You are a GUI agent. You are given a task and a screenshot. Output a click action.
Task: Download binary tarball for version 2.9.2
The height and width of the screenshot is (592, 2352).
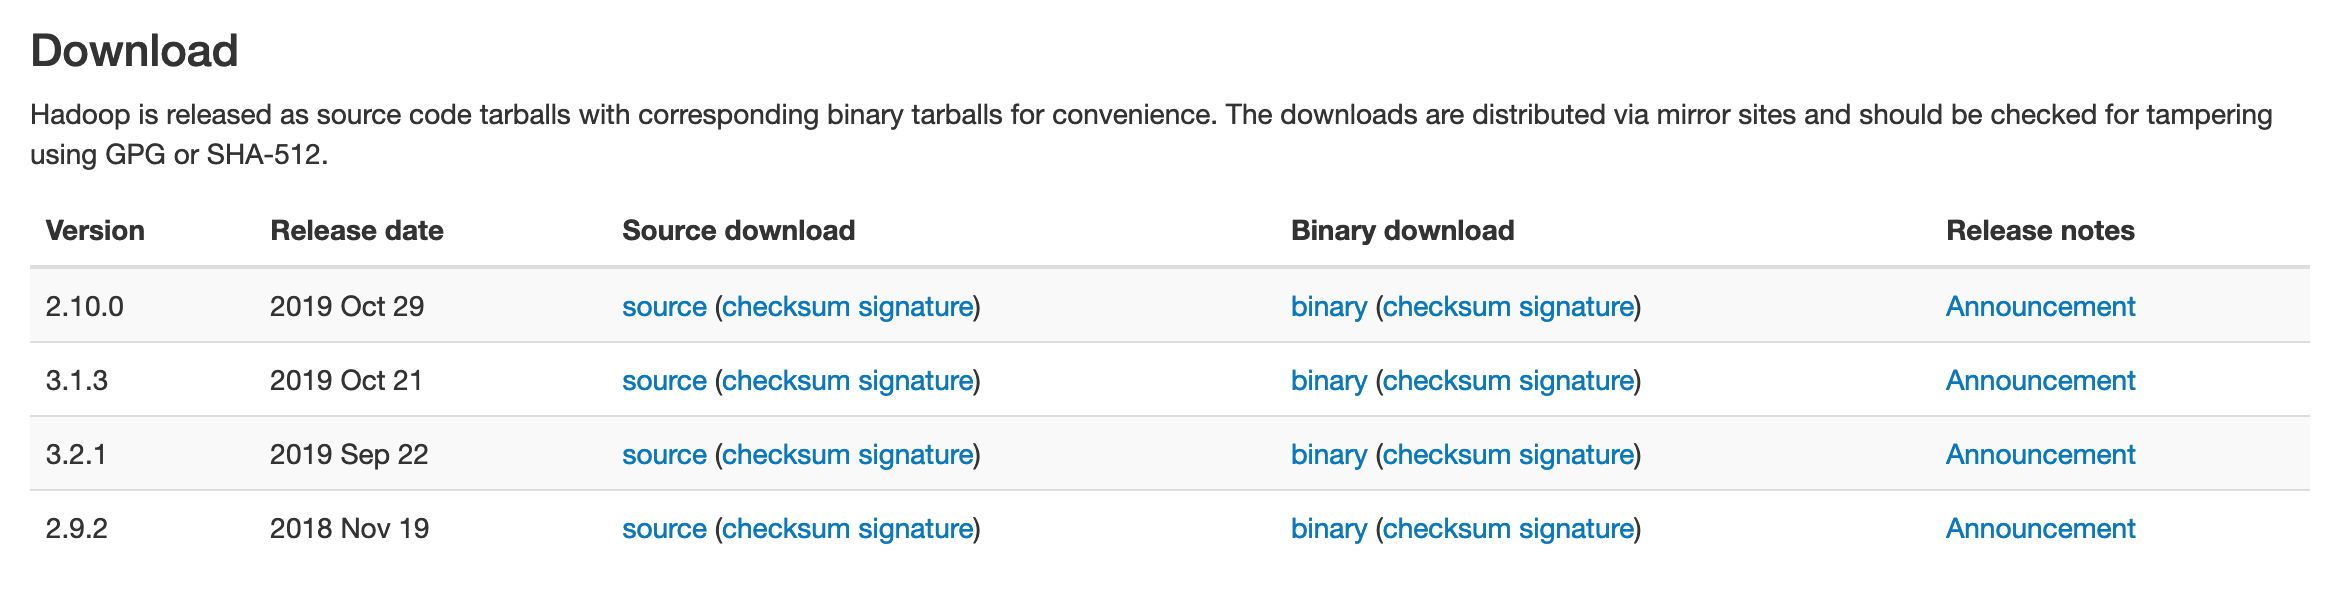[x=1329, y=528]
